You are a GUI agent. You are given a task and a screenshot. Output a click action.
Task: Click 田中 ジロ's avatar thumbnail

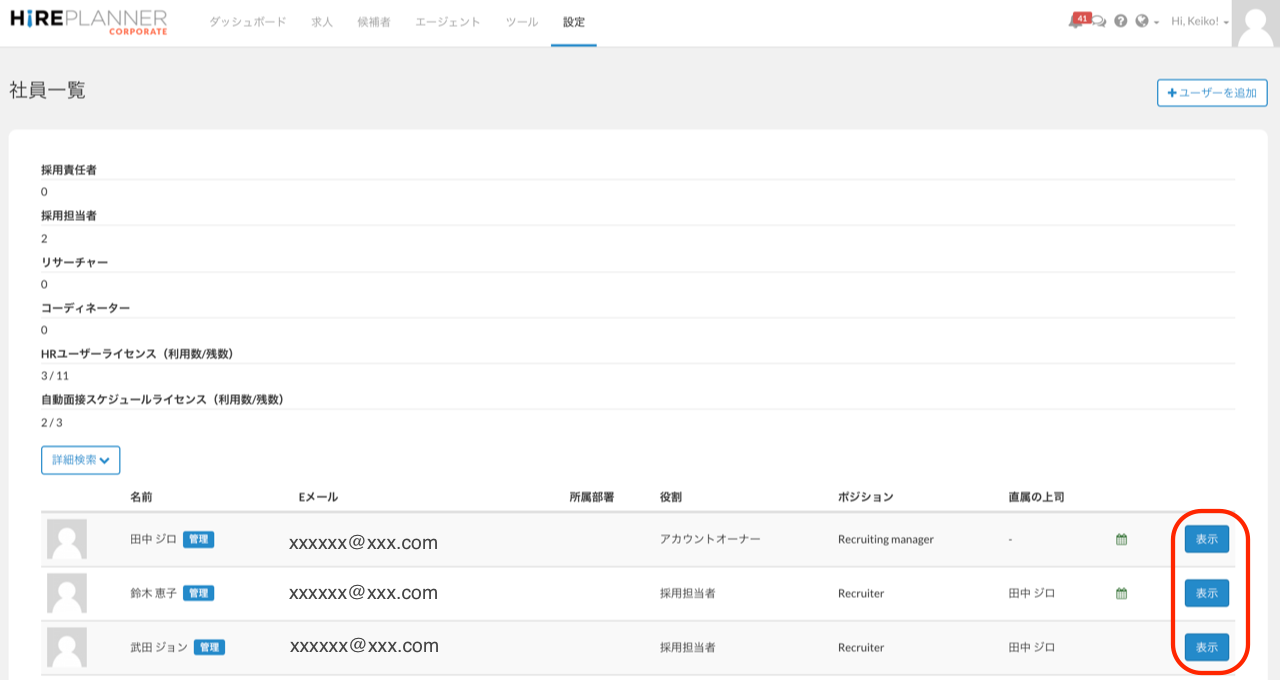67,539
